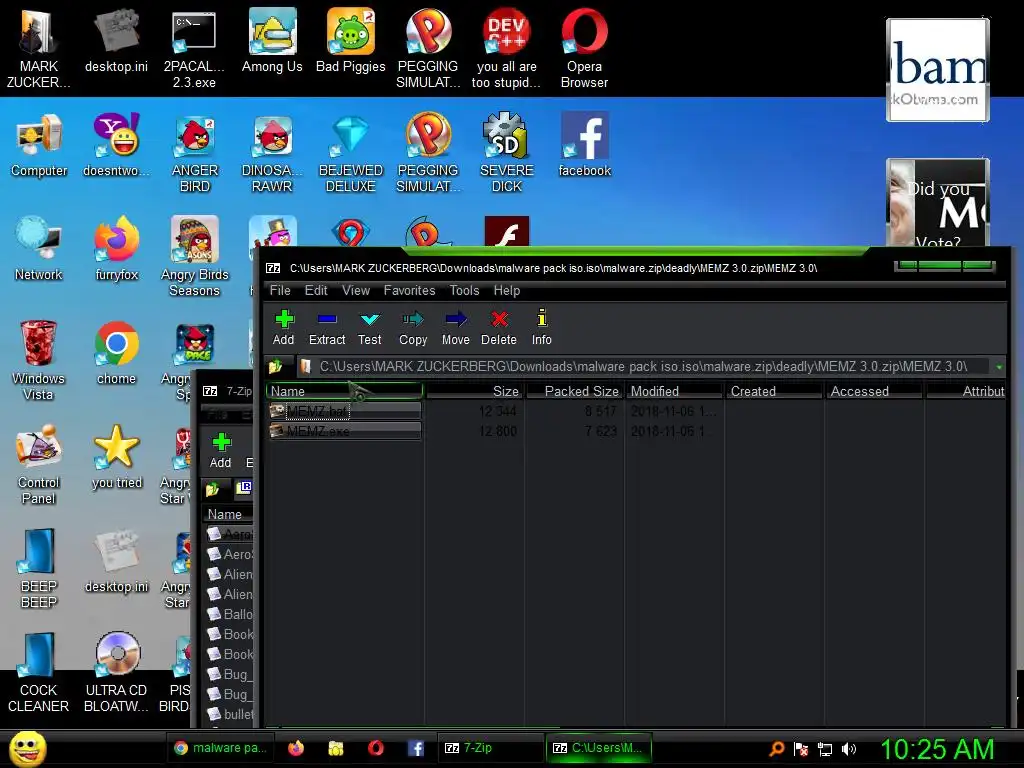Open the Network desktop icon
This screenshot has width=1024, height=768.
point(39,249)
